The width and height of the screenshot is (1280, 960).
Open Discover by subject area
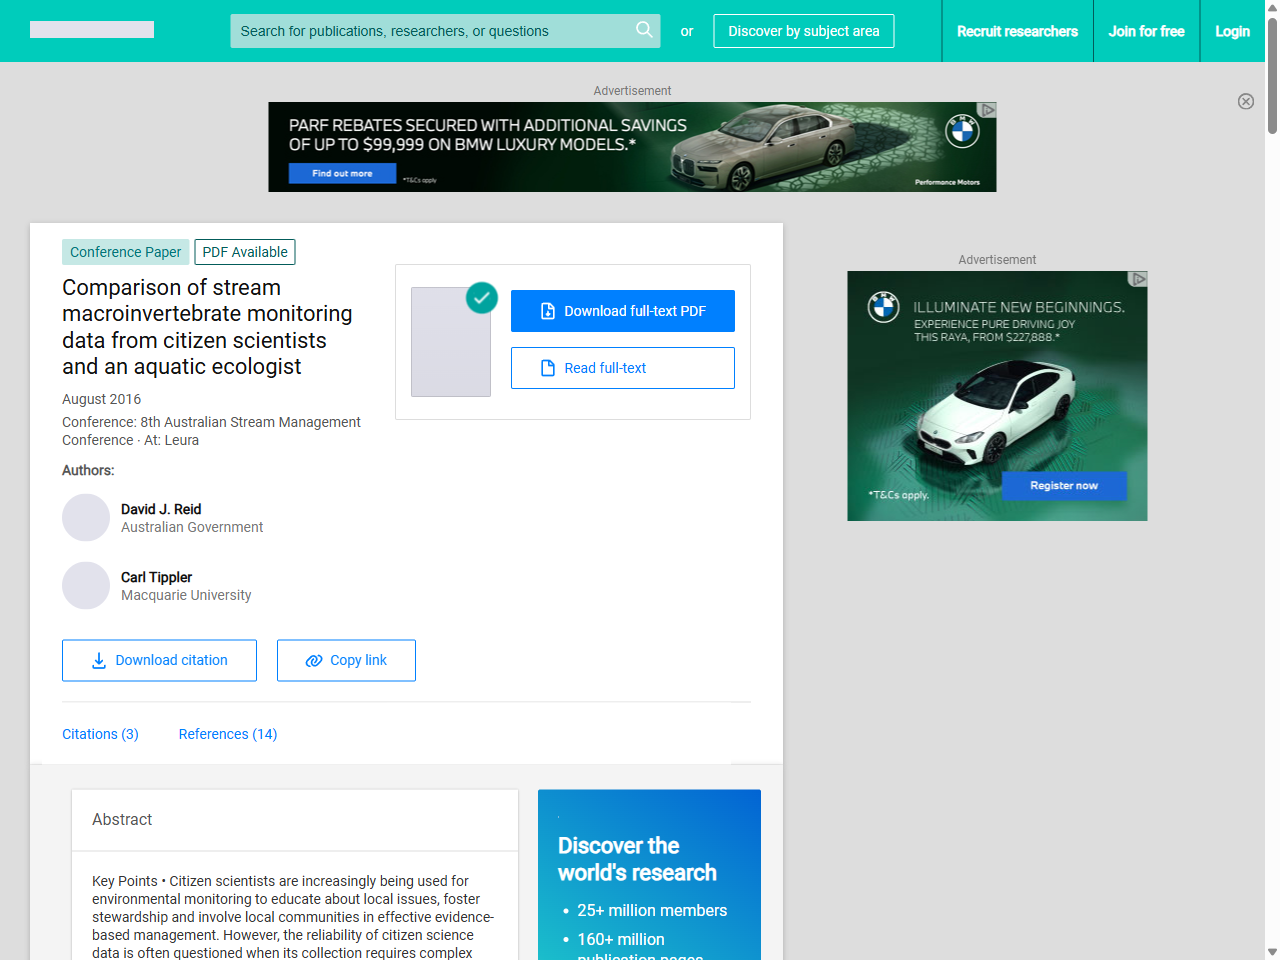[804, 31]
